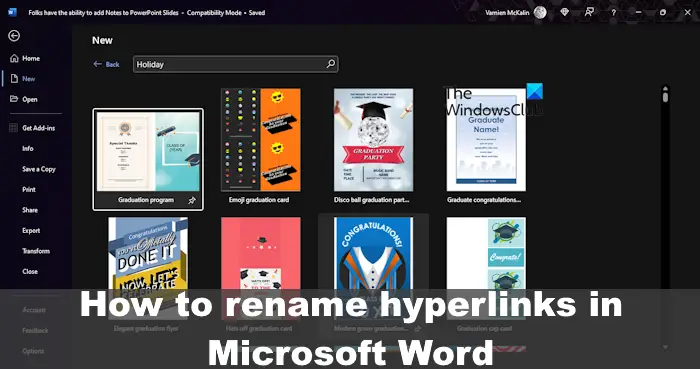Select the Disco ball graduation party template
700x369 pixels.
[x=373, y=146]
